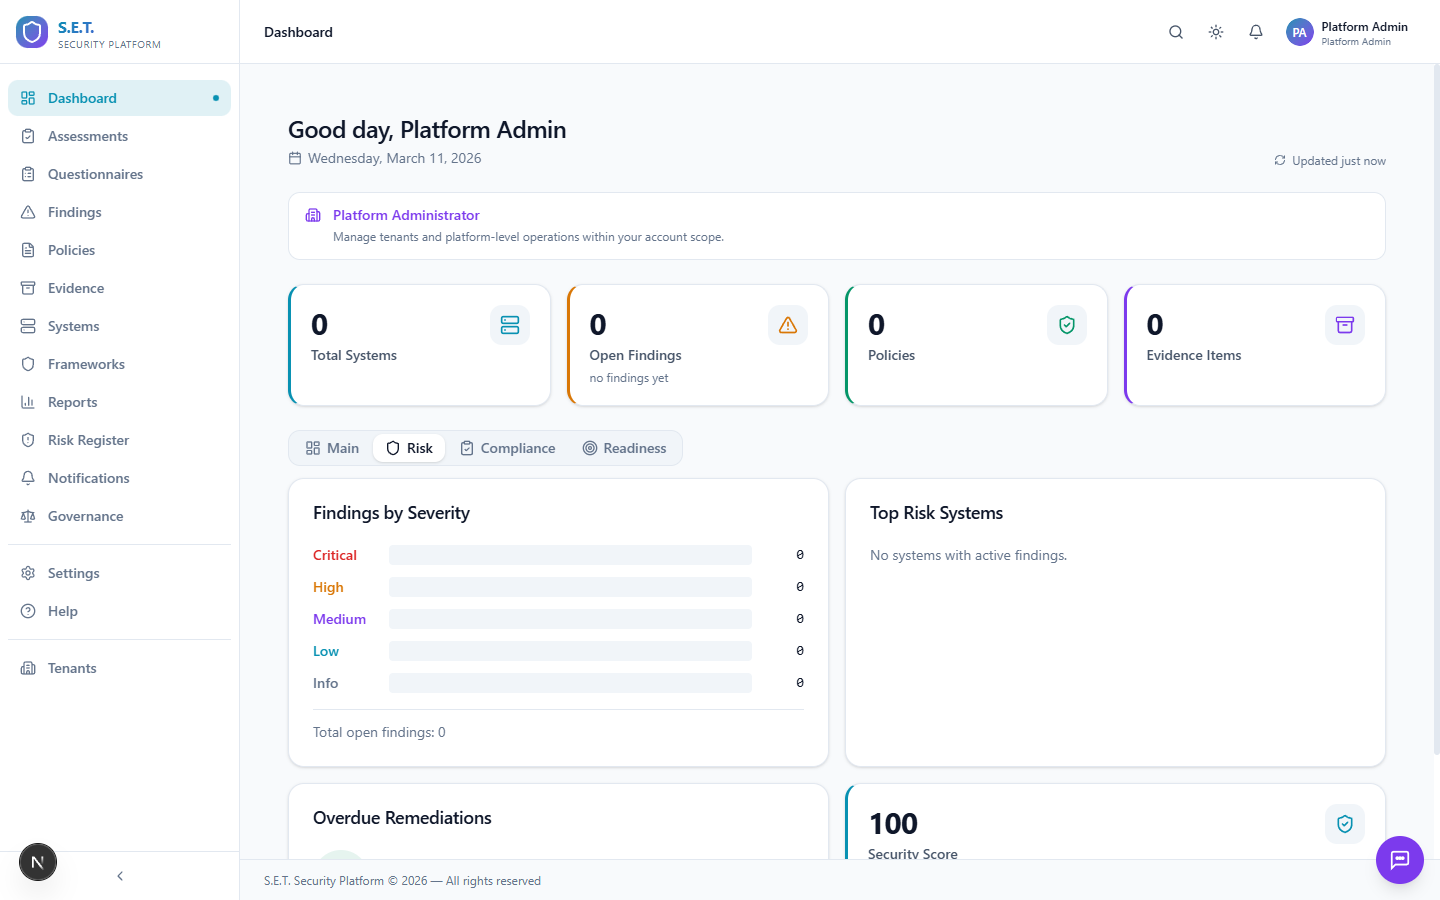Click the Systems sidebar icon

click(x=28, y=326)
